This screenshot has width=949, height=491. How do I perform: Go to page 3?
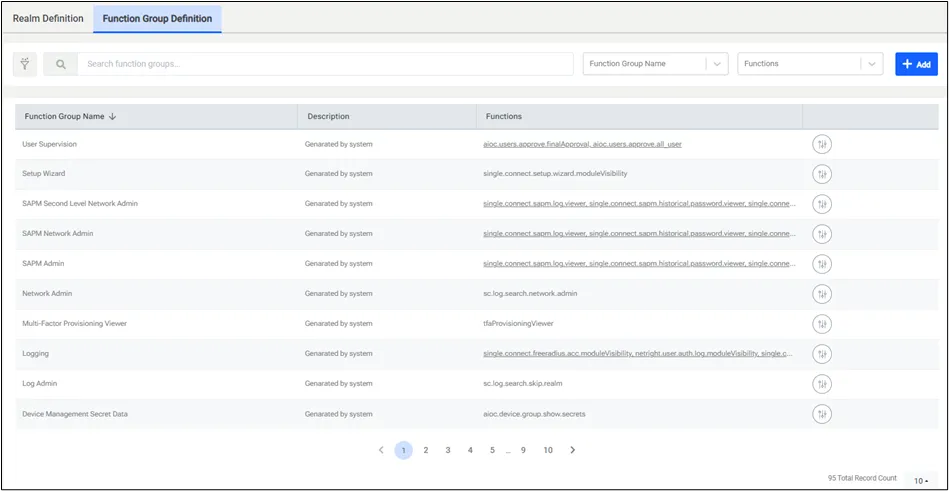pos(448,450)
